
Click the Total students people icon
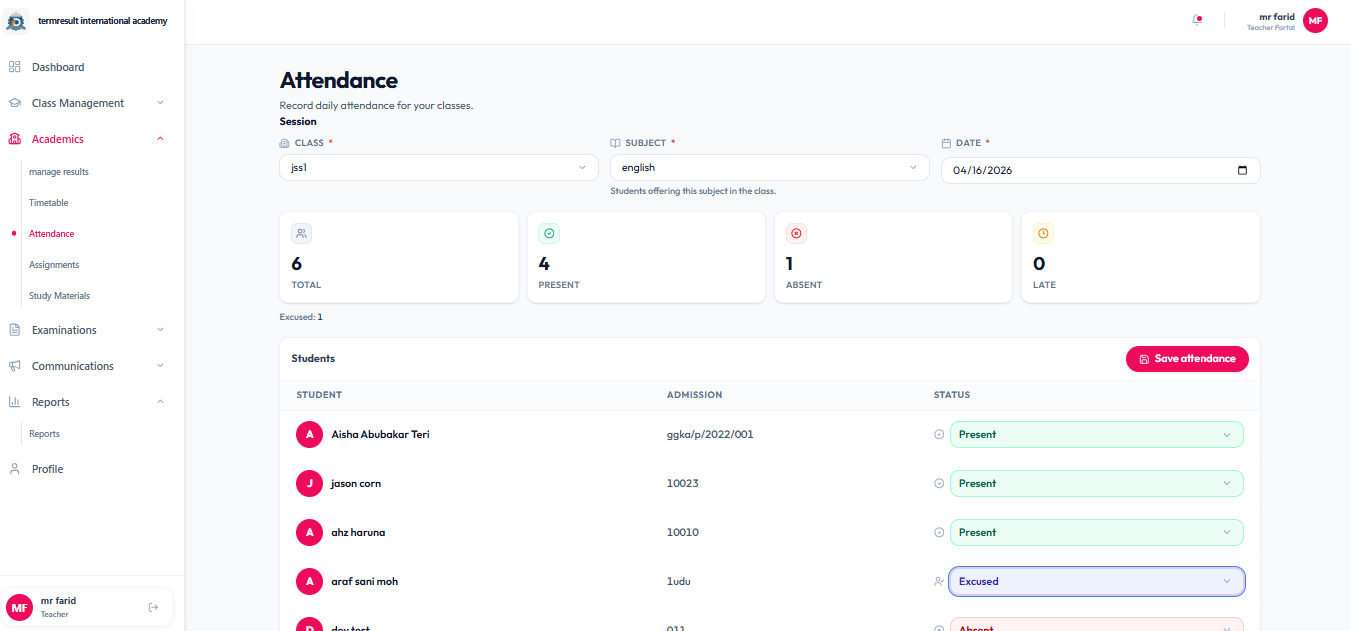(x=301, y=233)
